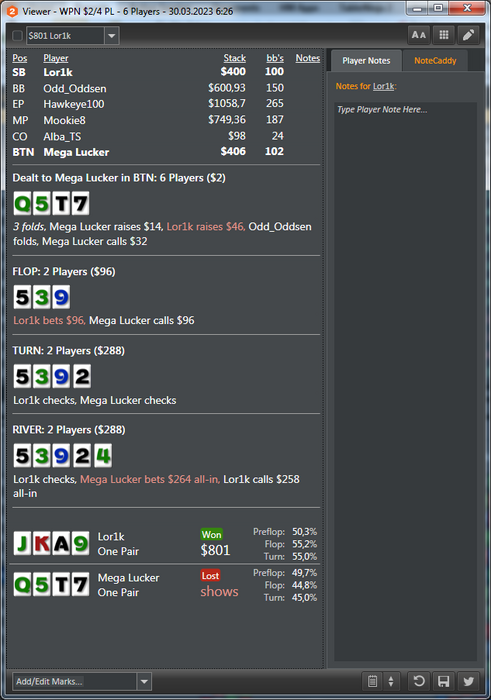
Task: Click the pencil edit icon
Action: 468,35
